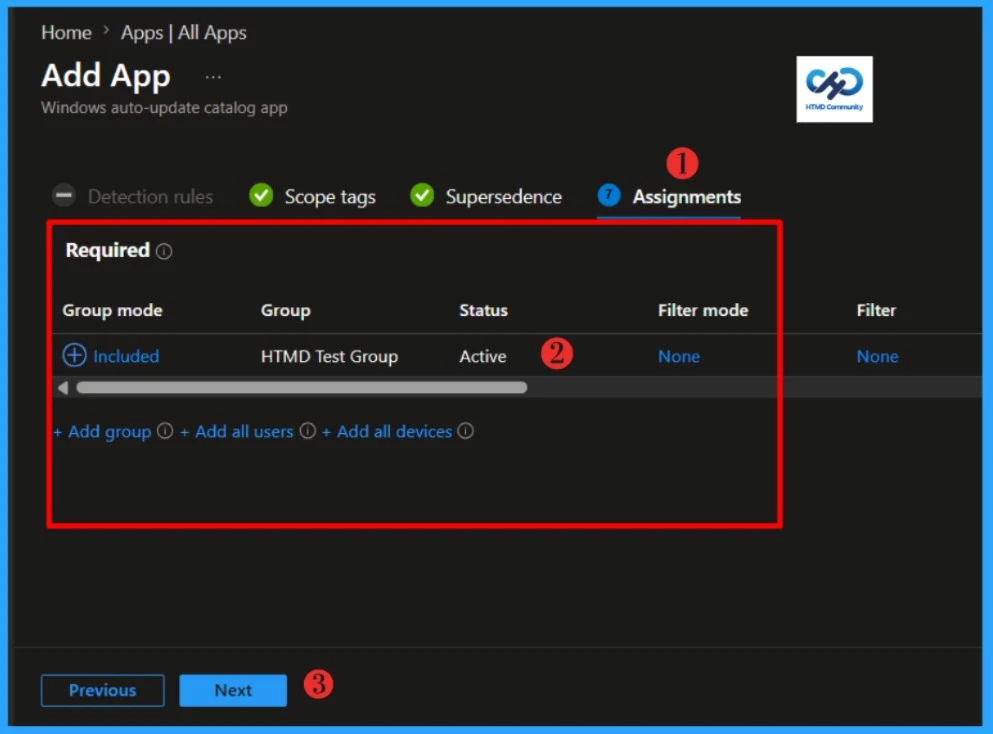Click the Included plus circle icon
Screen dimensions: 993x734
pyautogui.click(x=74, y=355)
